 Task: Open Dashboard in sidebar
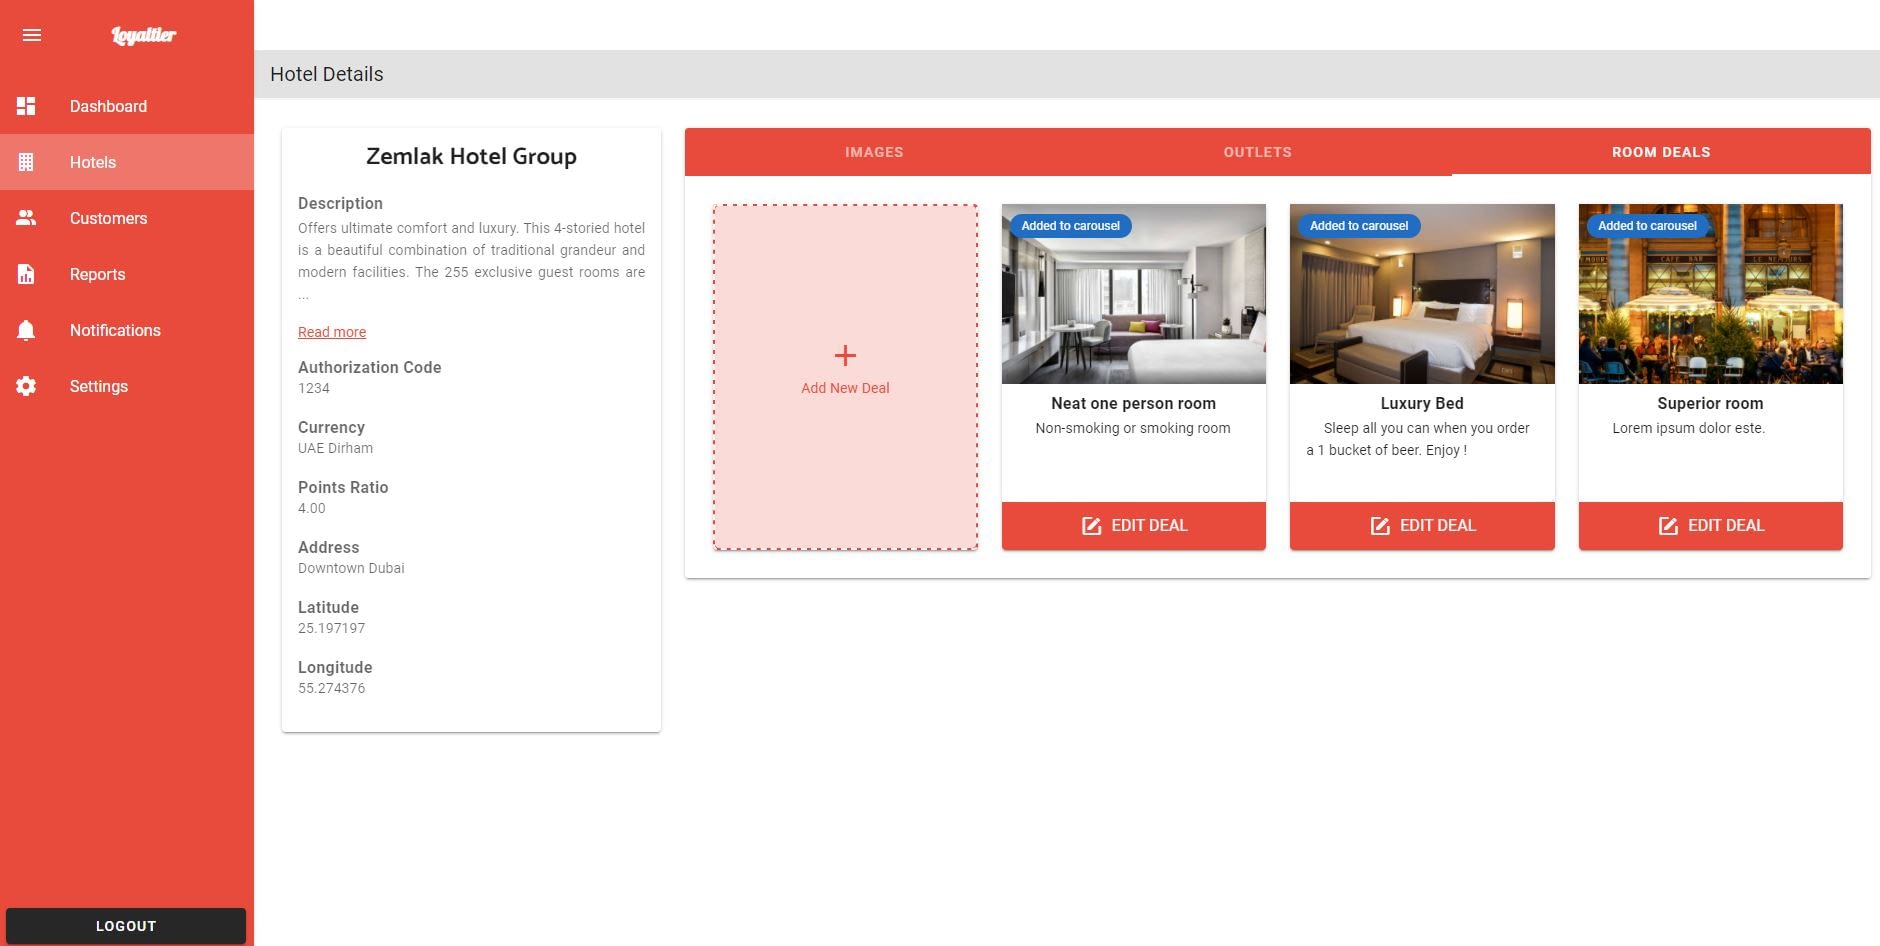tap(127, 106)
